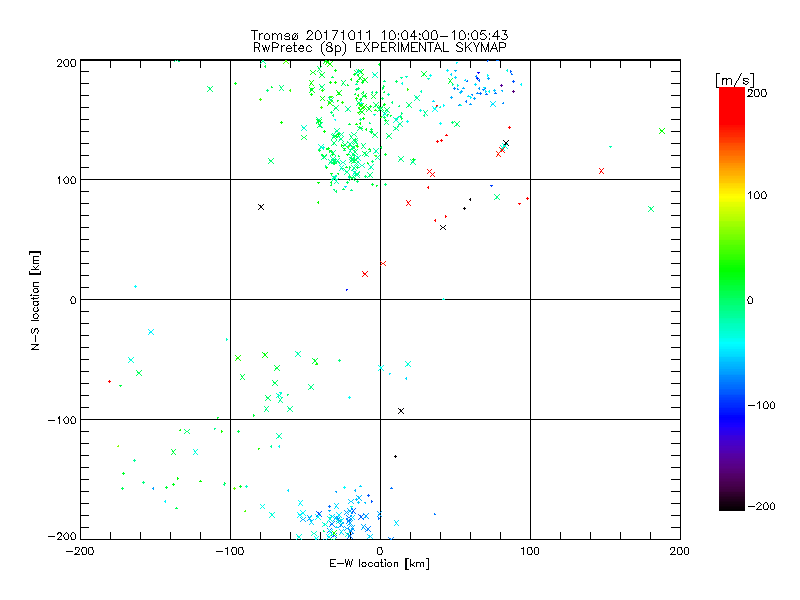The height and width of the screenshot is (600, 800).
Task: Click the cyan dot near E-W -163, N-S 11
Action: (135, 287)
